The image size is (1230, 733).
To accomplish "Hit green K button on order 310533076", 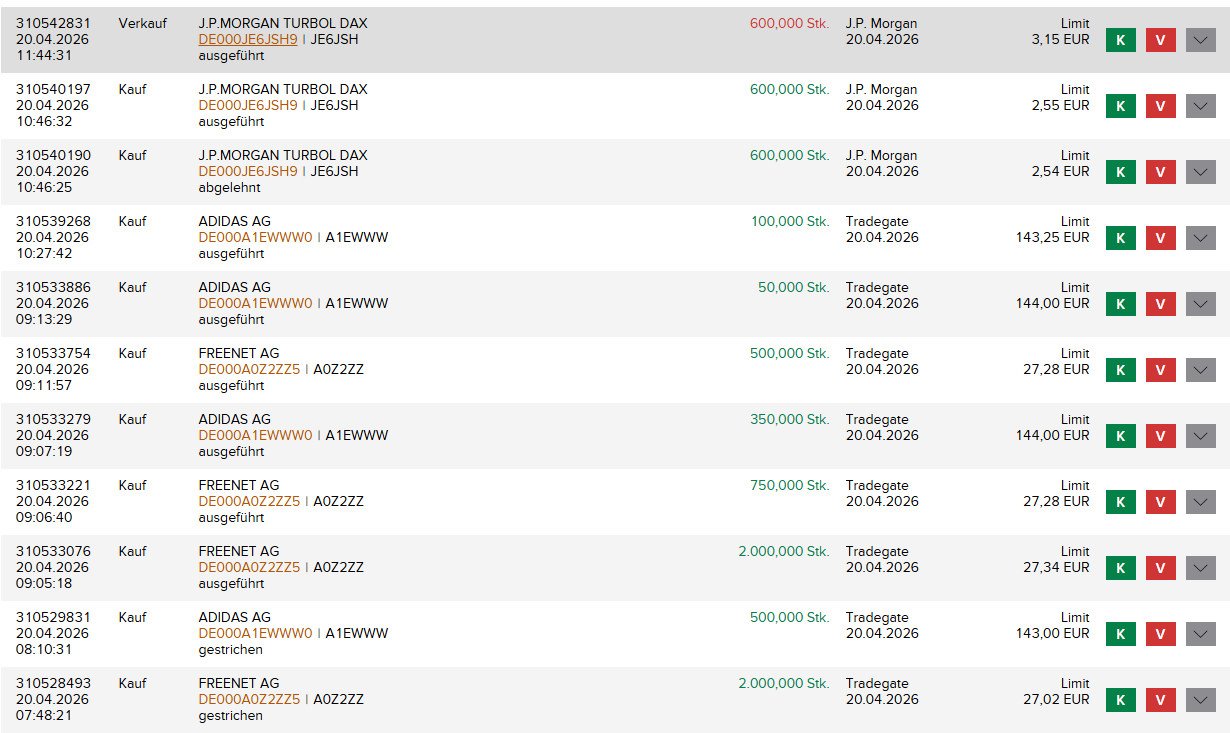I will (x=1120, y=568).
